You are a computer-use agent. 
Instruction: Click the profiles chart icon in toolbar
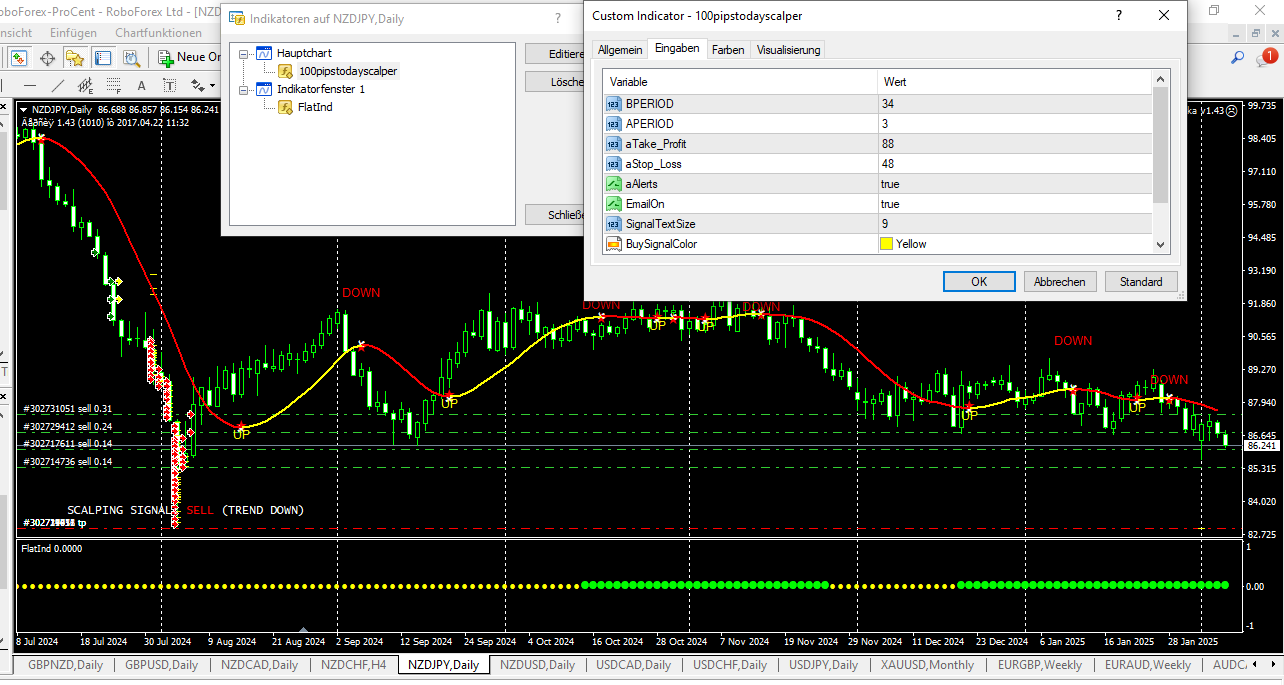(103, 58)
